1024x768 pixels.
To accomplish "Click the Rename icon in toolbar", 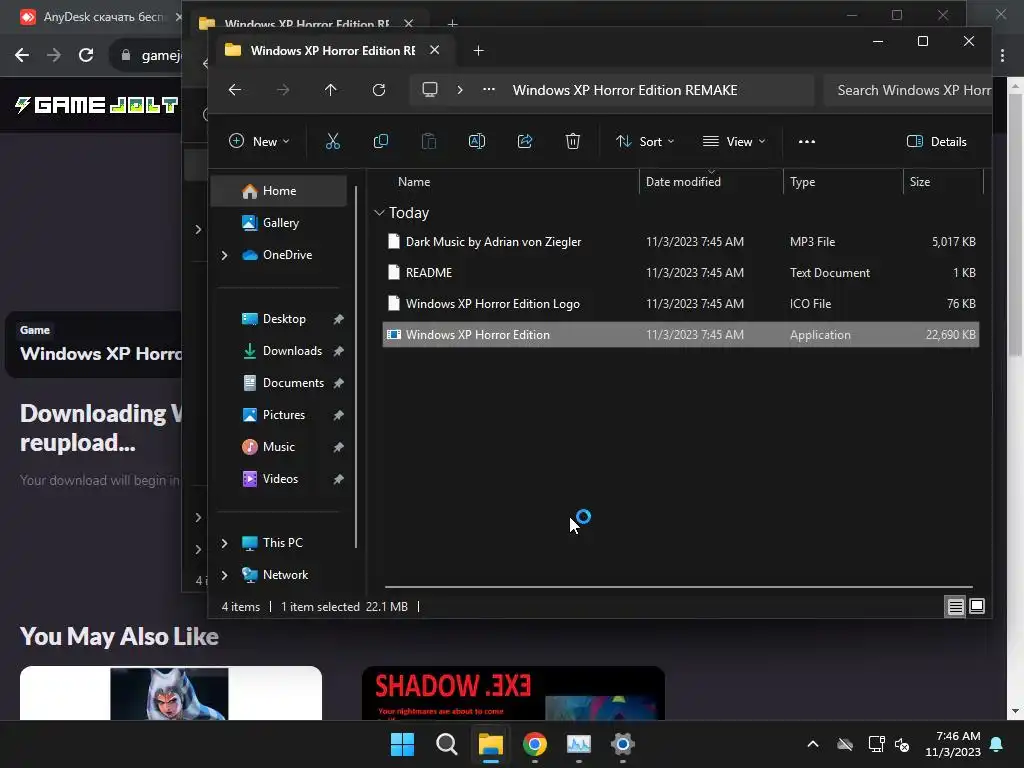I will coord(477,141).
